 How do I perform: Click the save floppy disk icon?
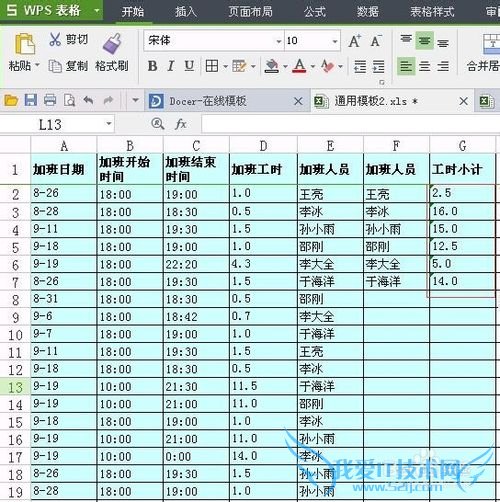point(31,100)
